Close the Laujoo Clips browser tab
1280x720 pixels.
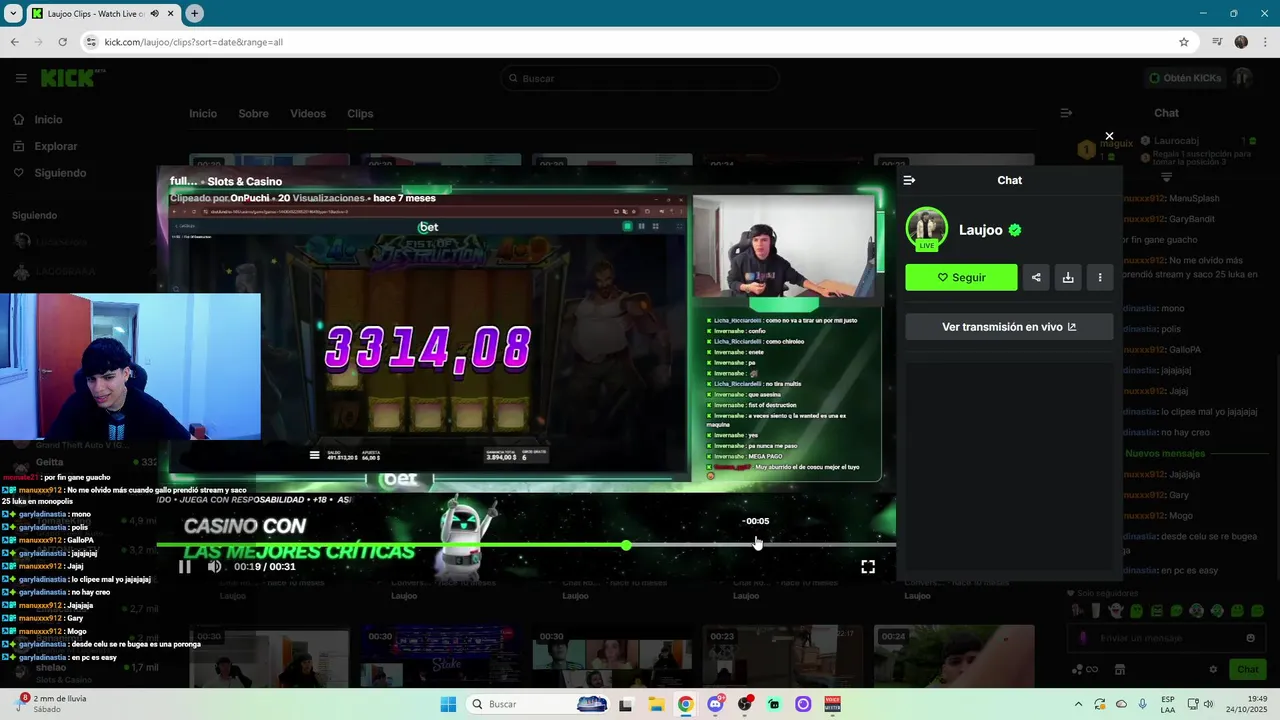pyautogui.click(x=169, y=14)
